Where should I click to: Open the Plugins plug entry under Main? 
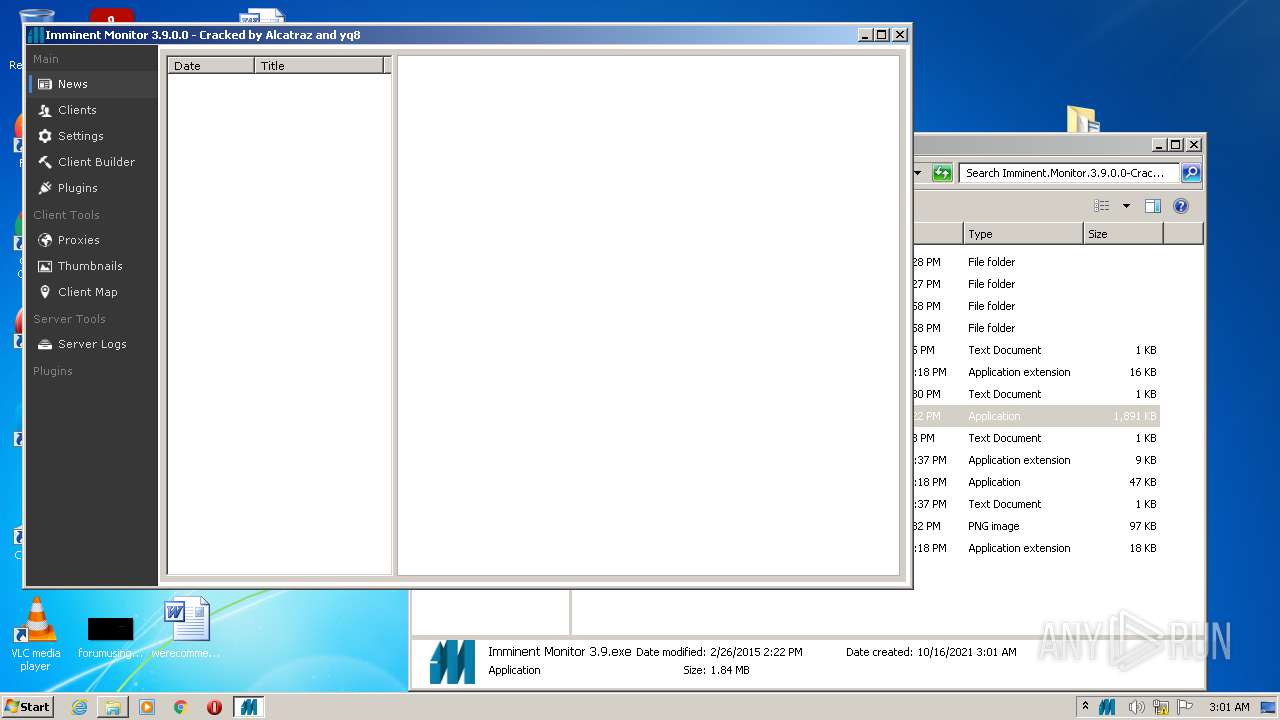(x=92, y=188)
